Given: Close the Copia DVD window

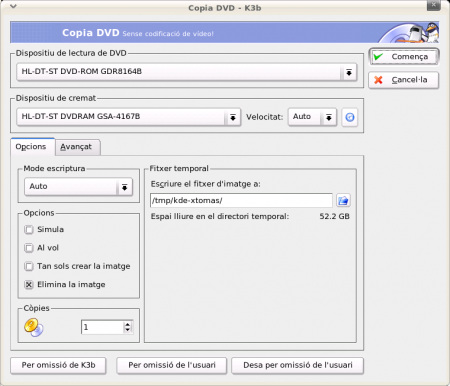Looking at the screenshot, I should (433, 5).
